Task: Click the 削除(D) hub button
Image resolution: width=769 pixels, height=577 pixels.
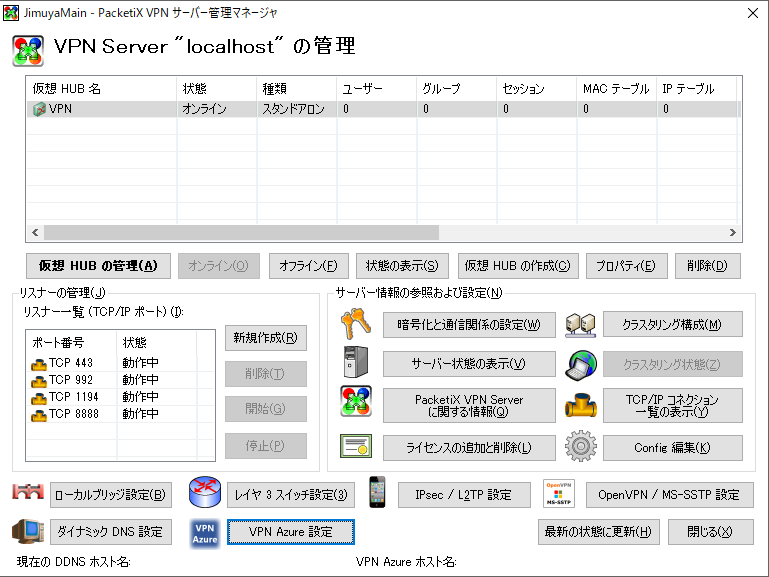Action: 708,266
